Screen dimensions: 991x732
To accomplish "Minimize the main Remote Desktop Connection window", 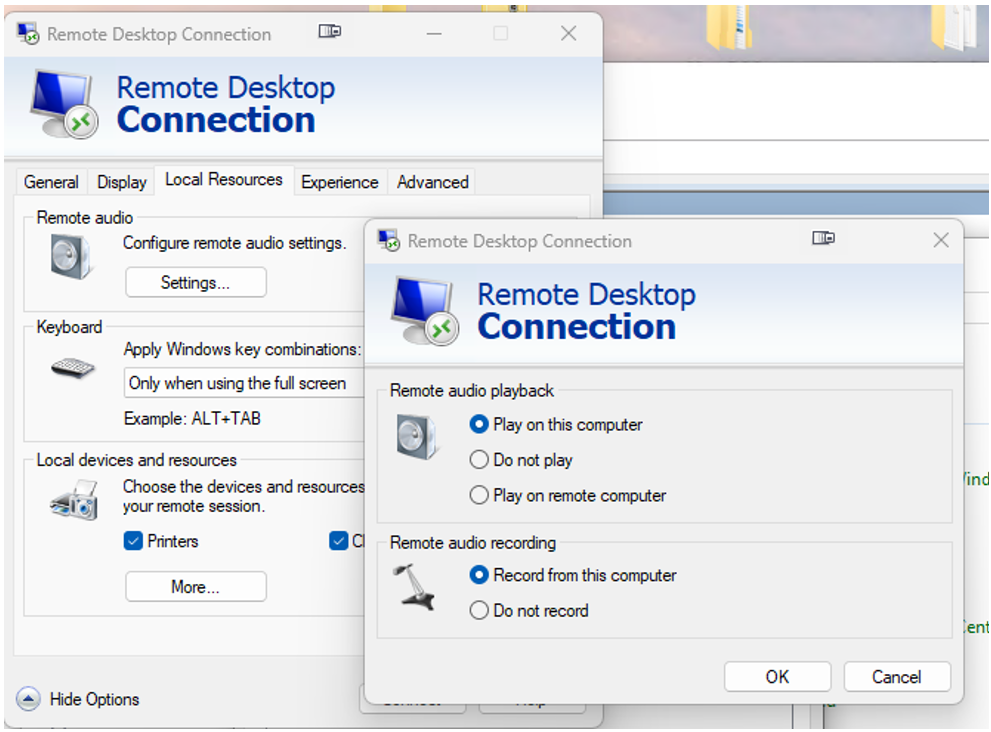I will click(x=434, y=34).
